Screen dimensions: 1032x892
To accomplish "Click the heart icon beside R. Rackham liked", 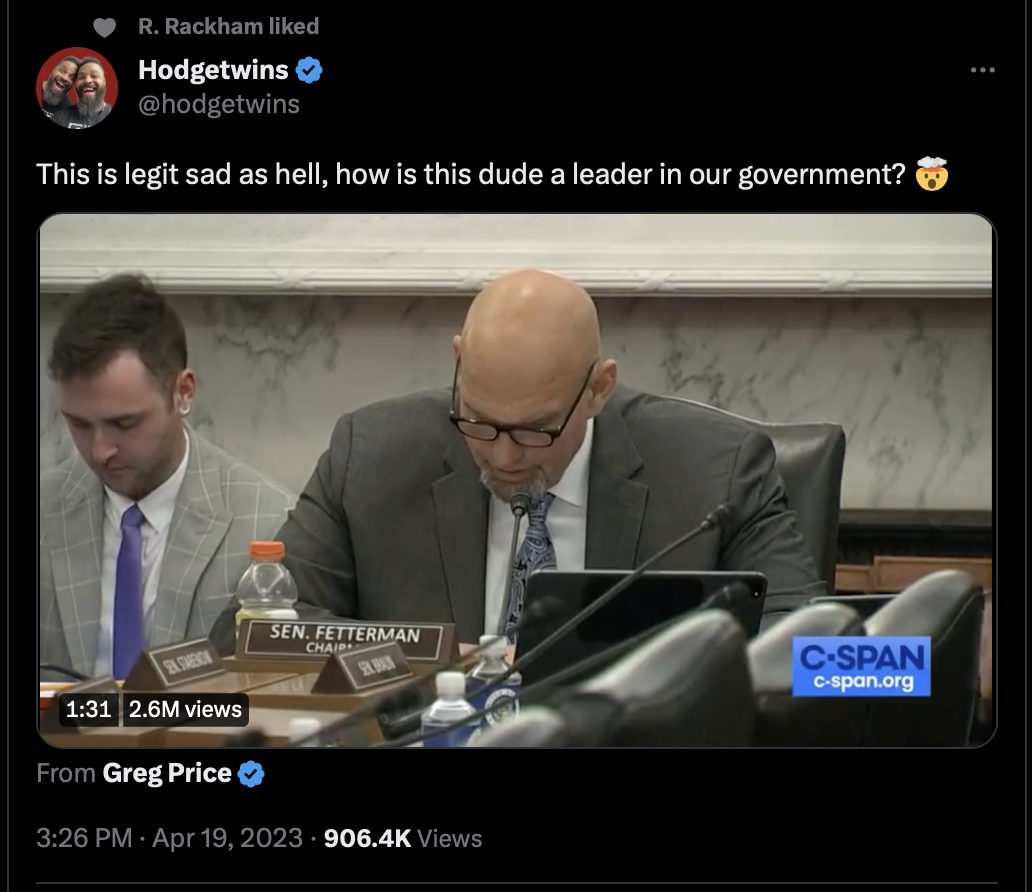I will click(104, 27).
